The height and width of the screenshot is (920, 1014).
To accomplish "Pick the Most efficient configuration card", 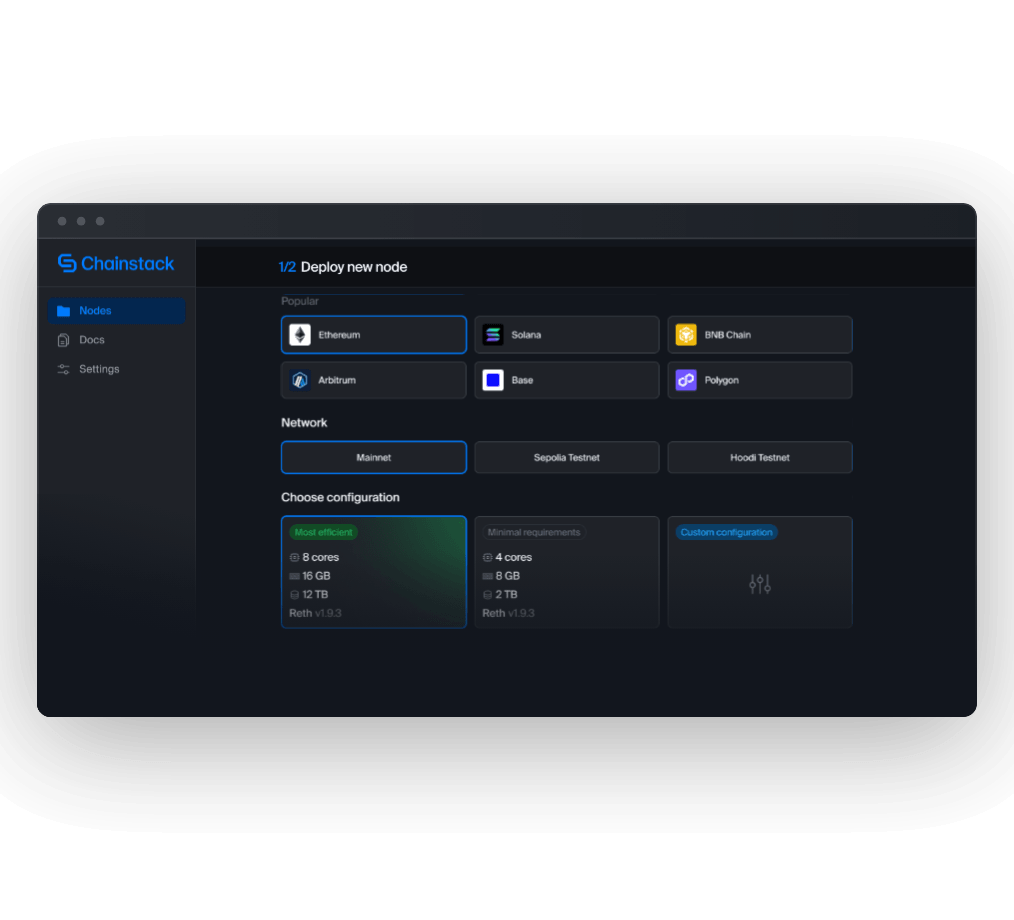I will (x=374, y=572).
